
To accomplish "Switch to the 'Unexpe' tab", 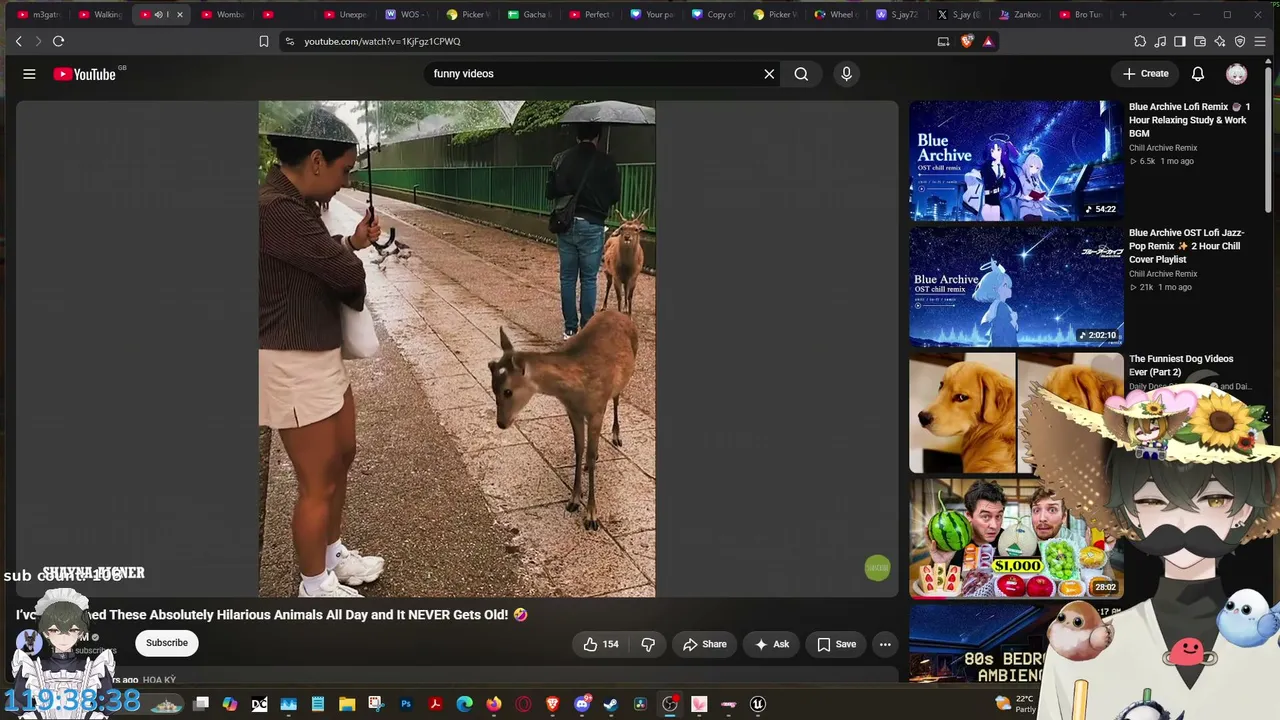I will (x=346, y=15).
